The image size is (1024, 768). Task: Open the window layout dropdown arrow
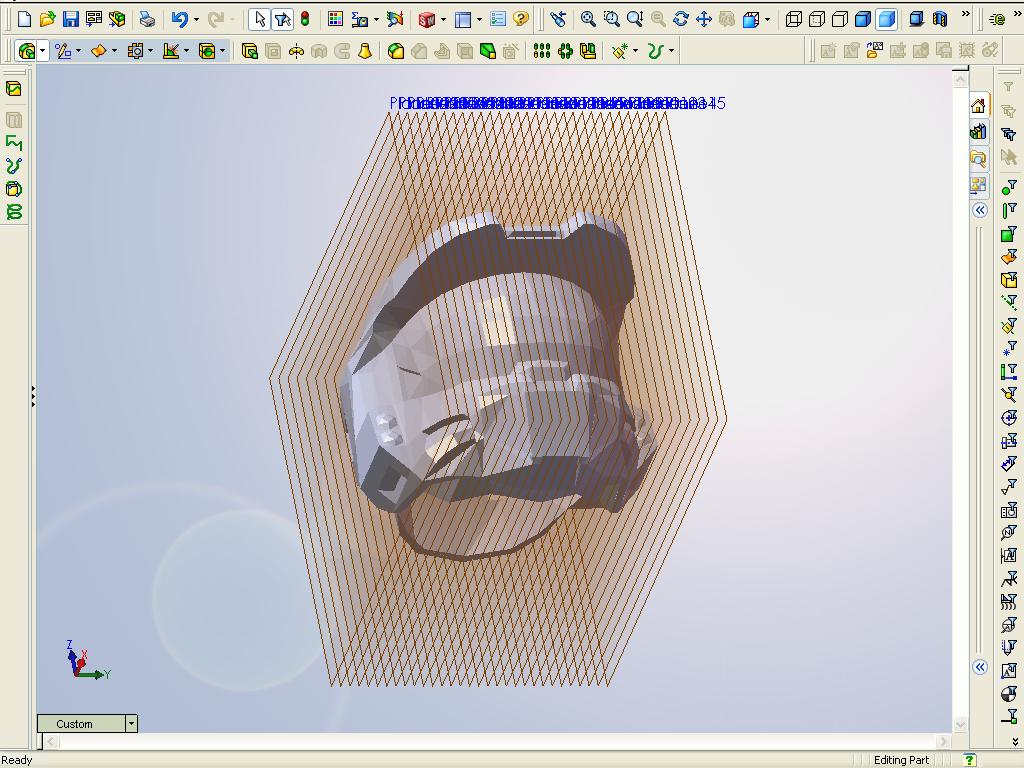479,20
